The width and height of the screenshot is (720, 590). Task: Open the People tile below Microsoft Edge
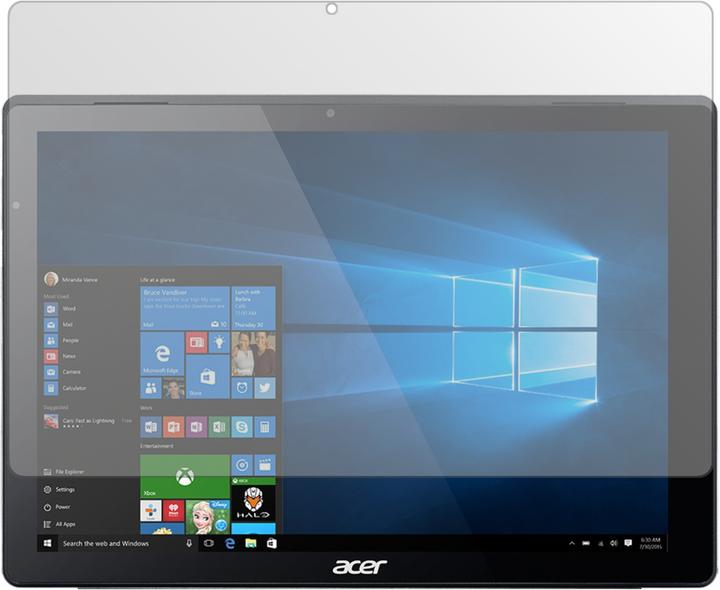(x=151, y=388)
